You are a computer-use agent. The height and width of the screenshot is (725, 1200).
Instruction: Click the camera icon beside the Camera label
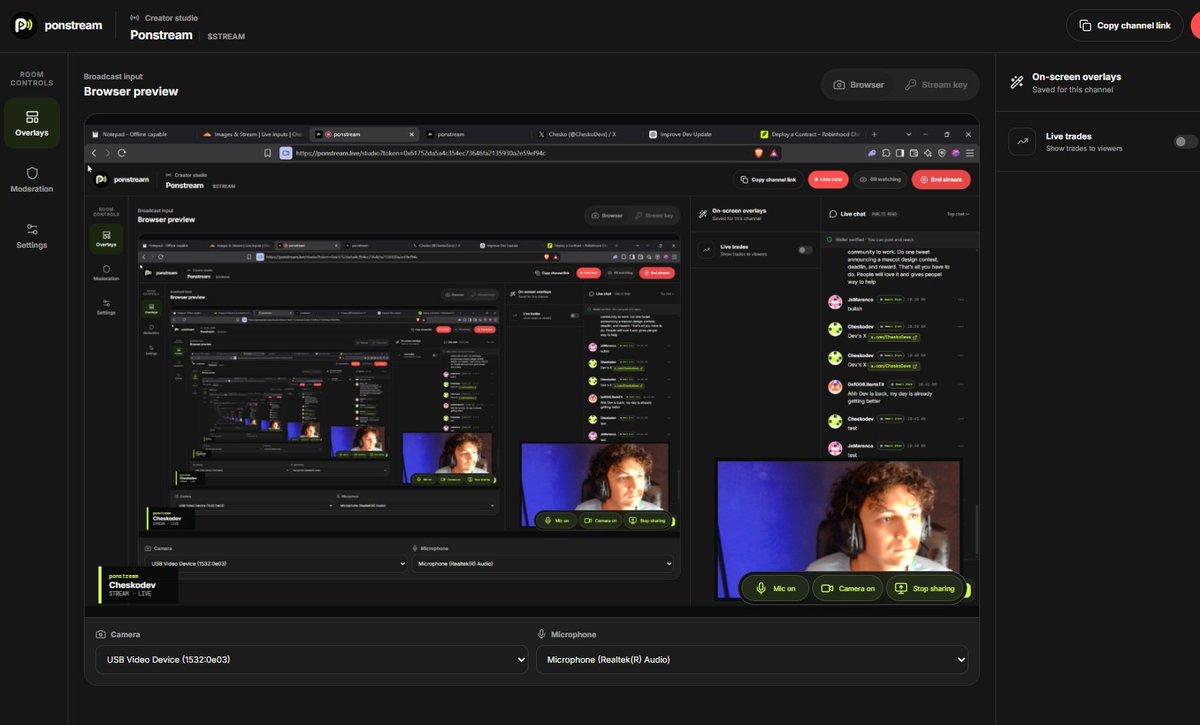[x=101, y=634]
